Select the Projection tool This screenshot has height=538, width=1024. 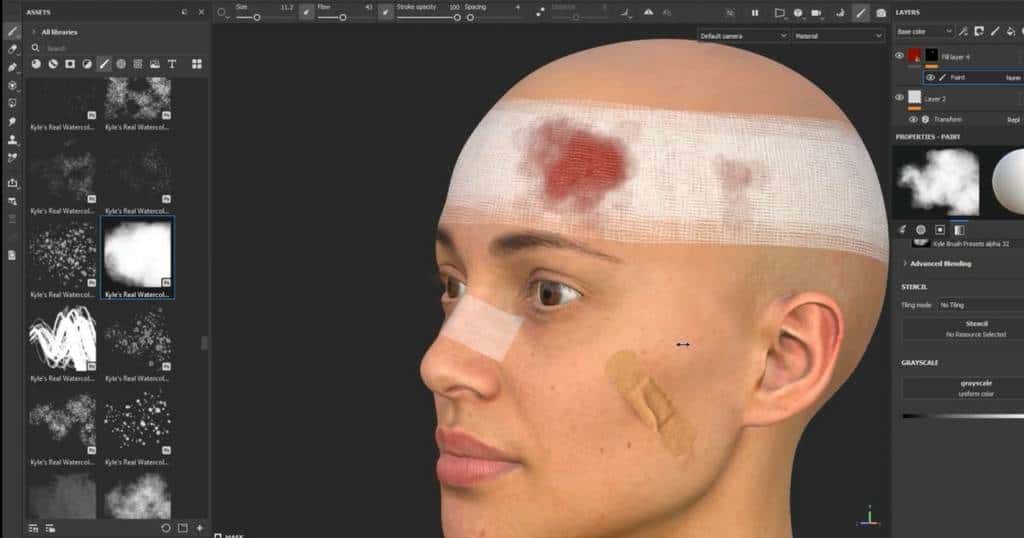[x=12, y=67]
